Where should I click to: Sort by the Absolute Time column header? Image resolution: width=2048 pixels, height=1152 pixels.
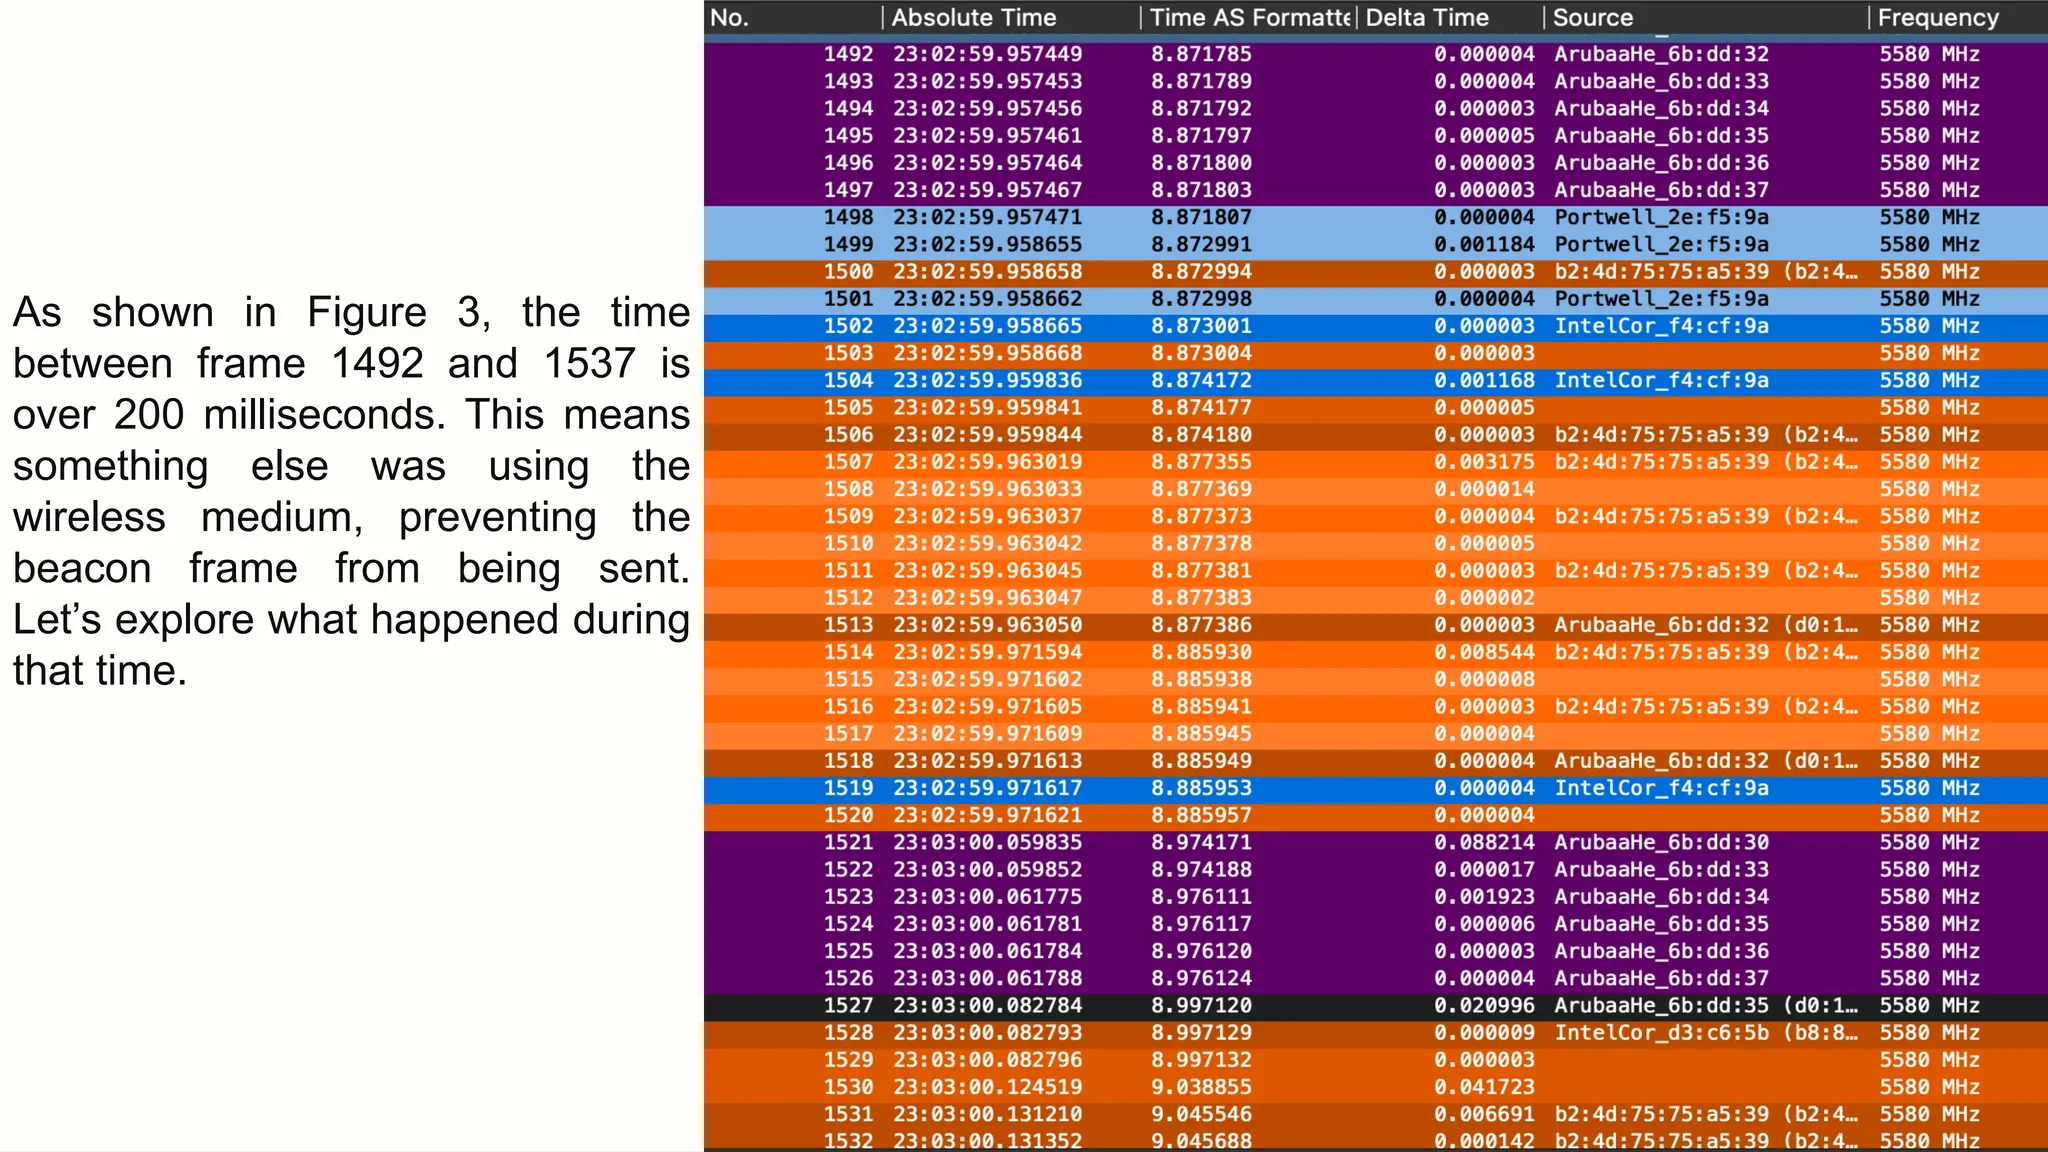1011,17
